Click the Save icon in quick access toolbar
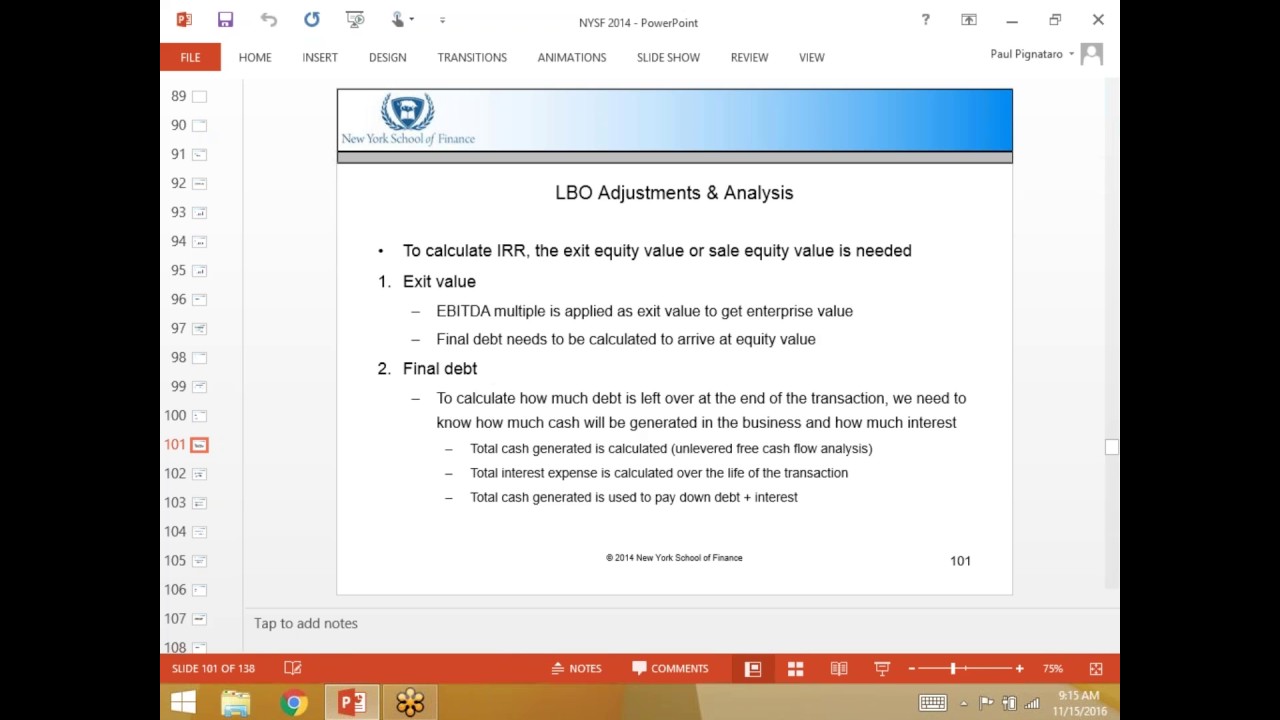The image size is (1280, 720). pyautogui.click(x=225, y=20)
